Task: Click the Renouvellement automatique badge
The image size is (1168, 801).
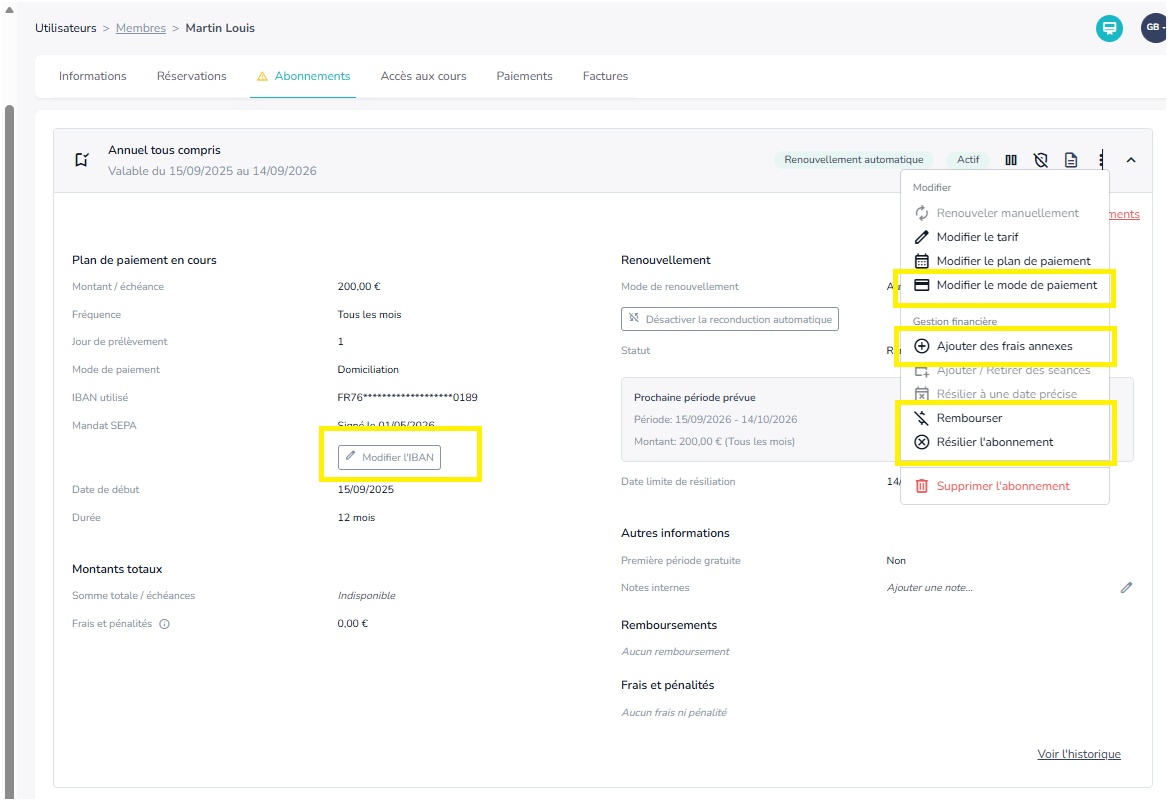Action: pos(854,159)
